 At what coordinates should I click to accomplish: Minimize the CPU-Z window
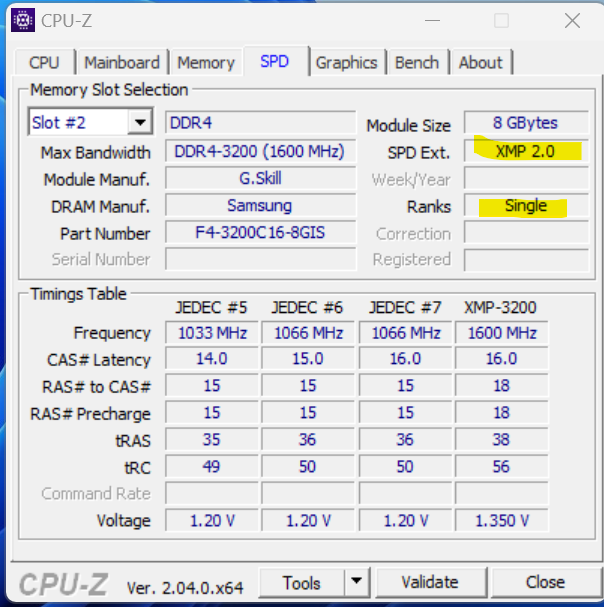[432, 21]
